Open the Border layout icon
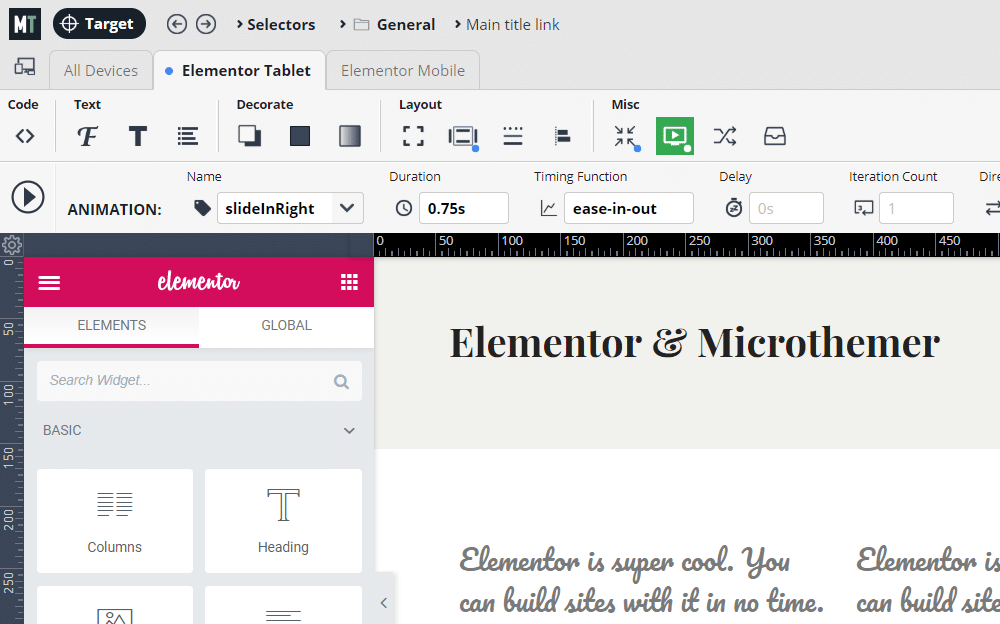Viewport: 1000px width, 624px height. 513,136
